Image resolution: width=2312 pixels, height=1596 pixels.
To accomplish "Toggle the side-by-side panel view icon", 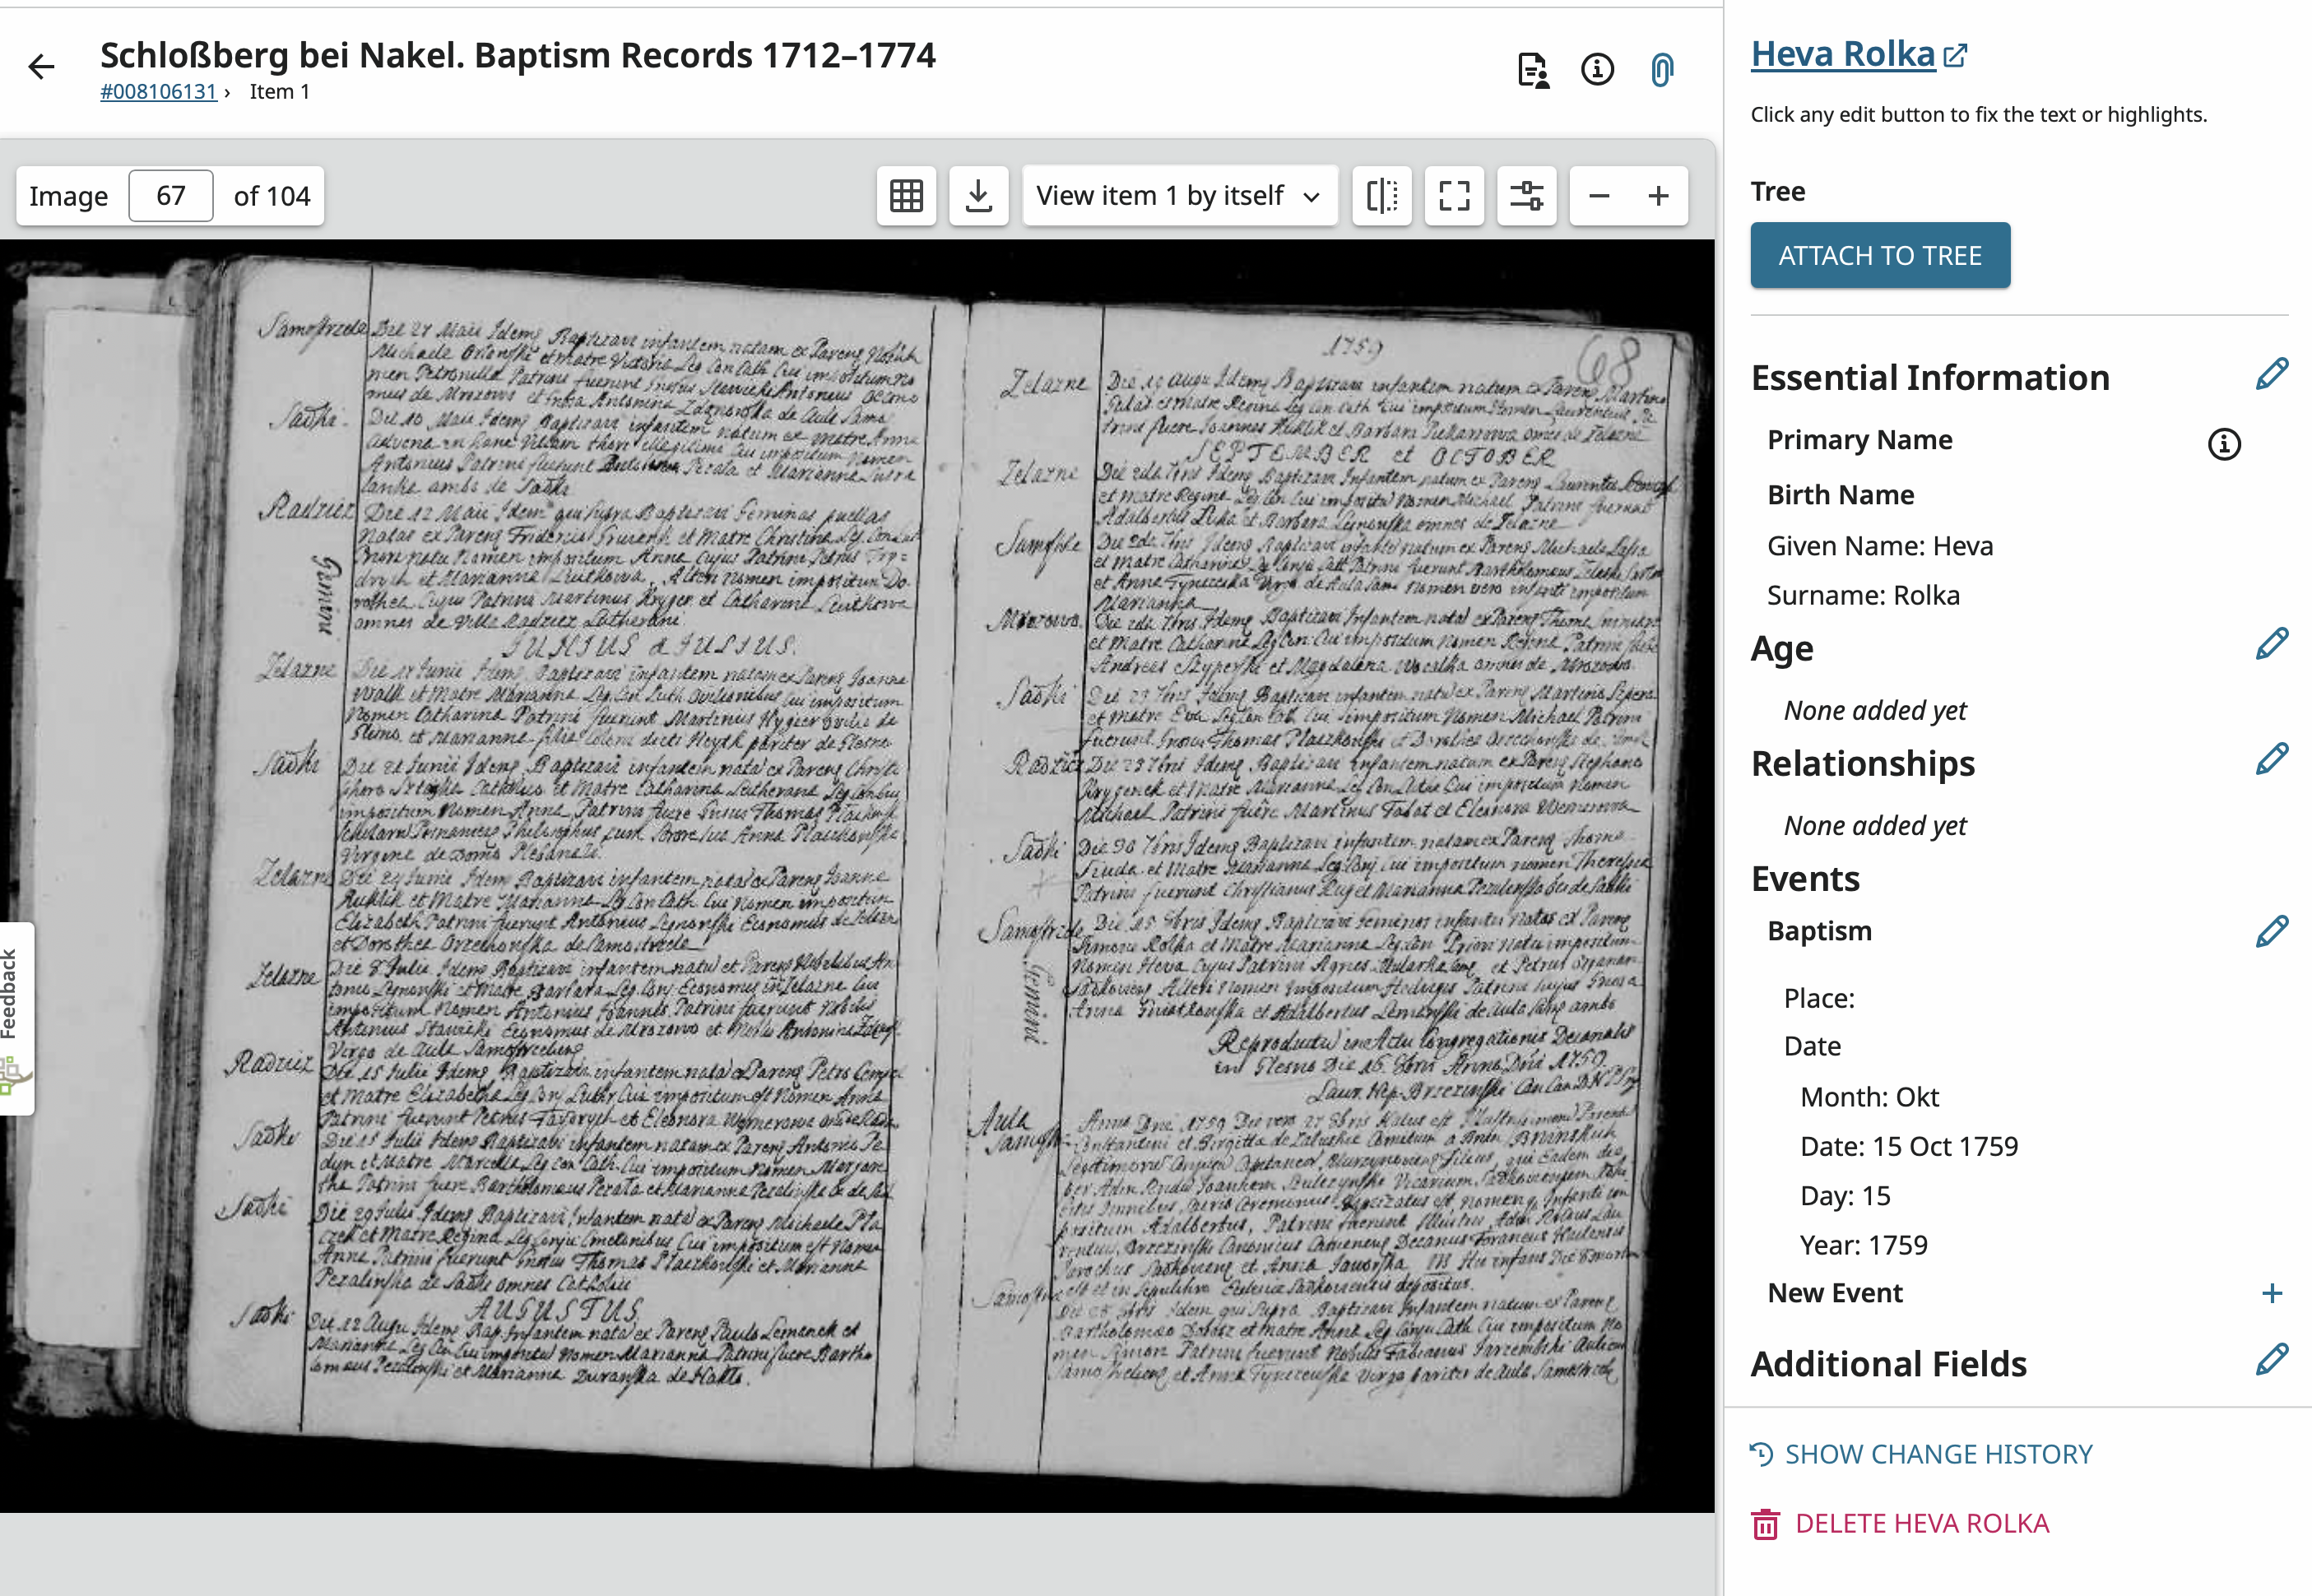I will [1381, 196].
